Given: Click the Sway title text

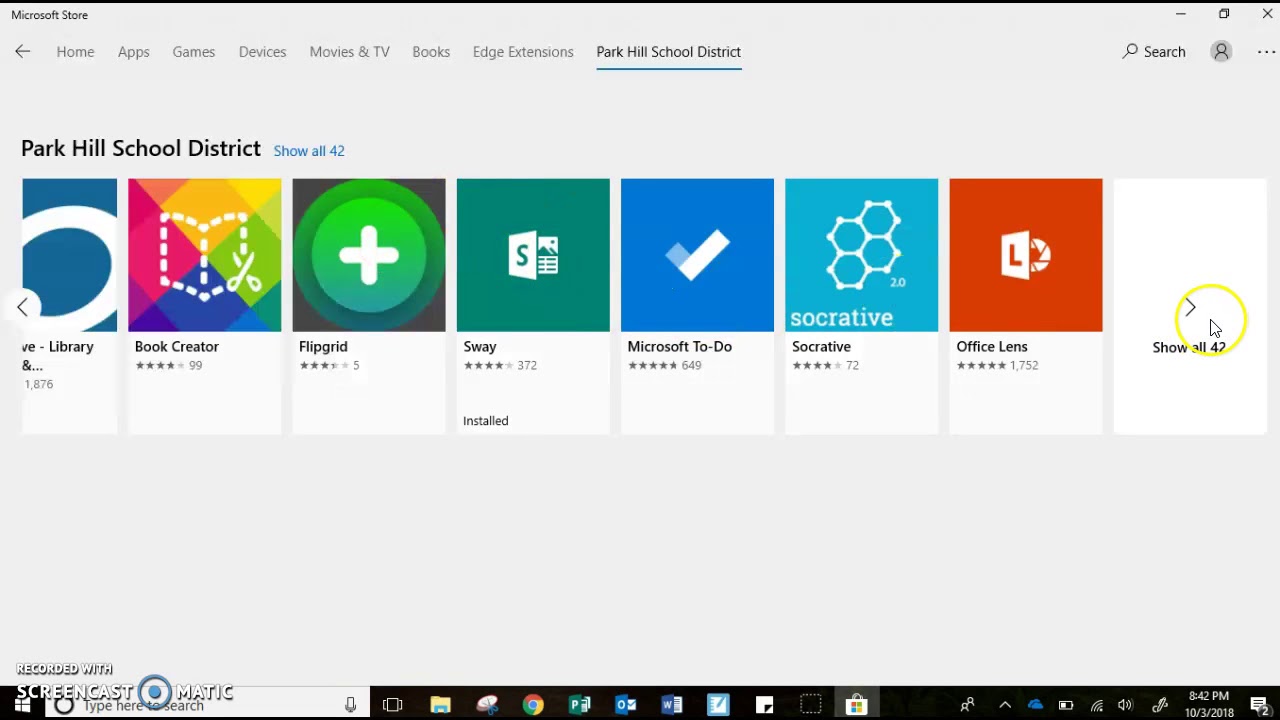Looking at the screenshot, I should 480,347.
